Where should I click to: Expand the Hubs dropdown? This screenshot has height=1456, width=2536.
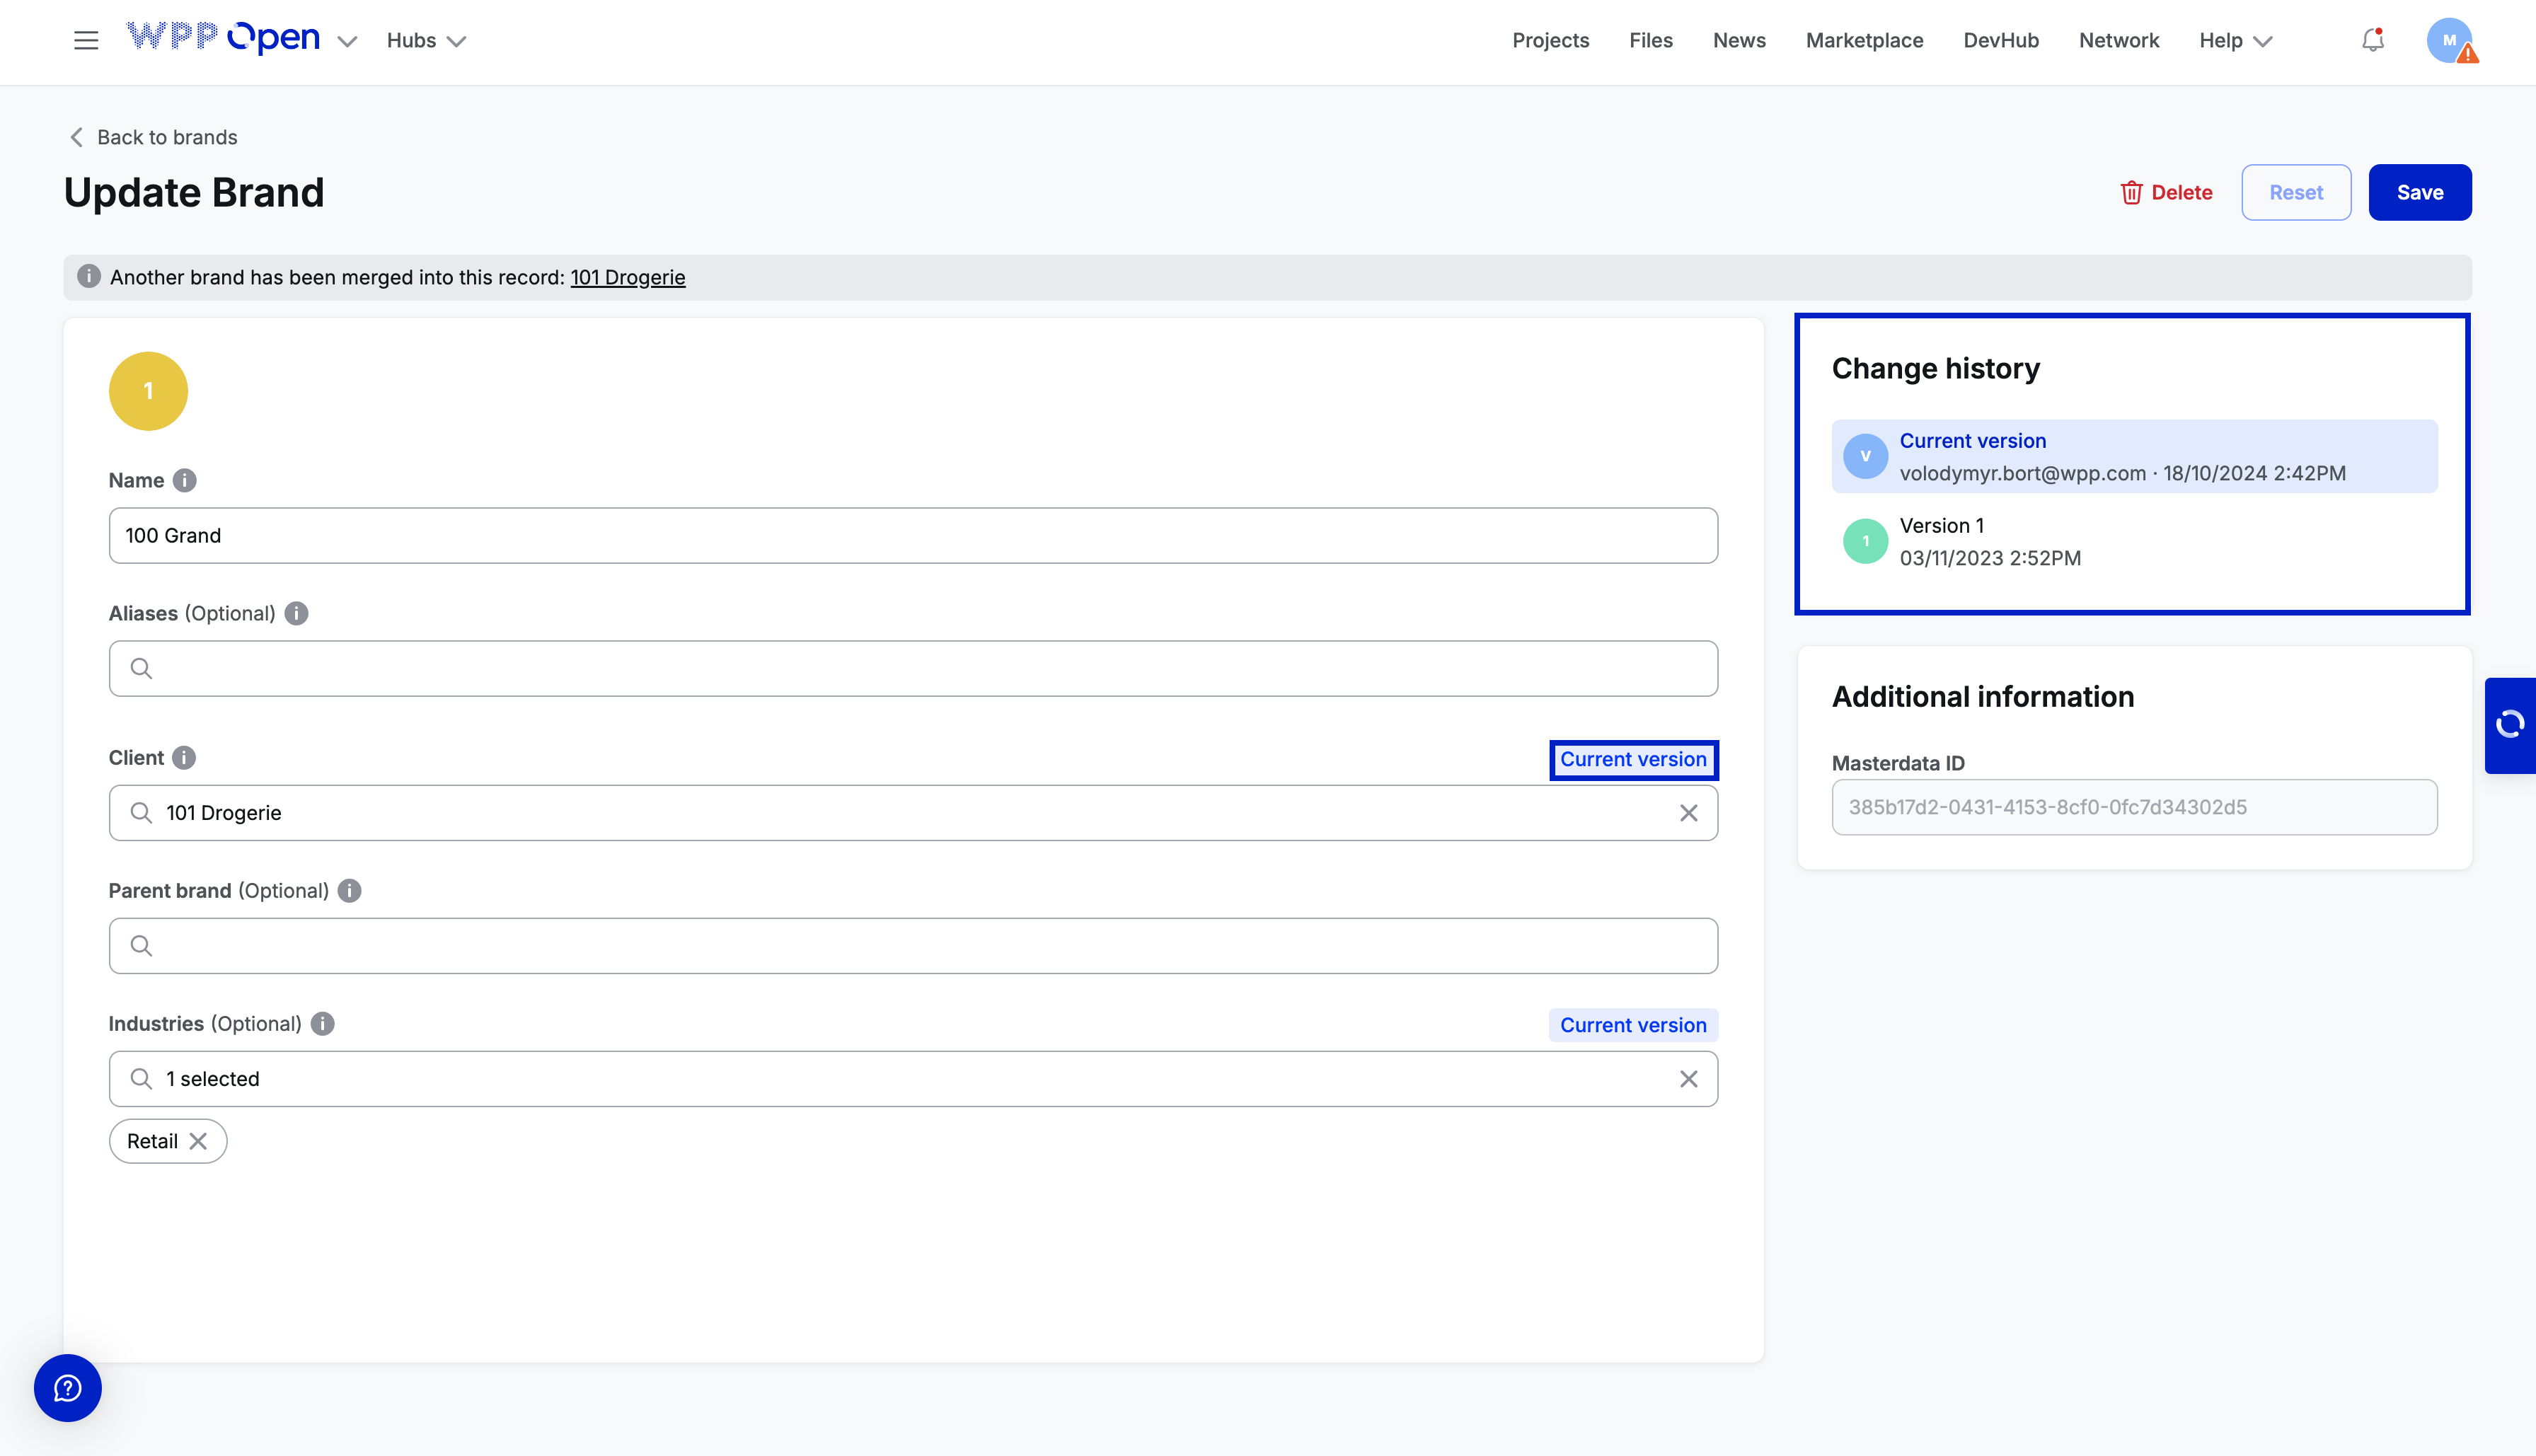426,41
